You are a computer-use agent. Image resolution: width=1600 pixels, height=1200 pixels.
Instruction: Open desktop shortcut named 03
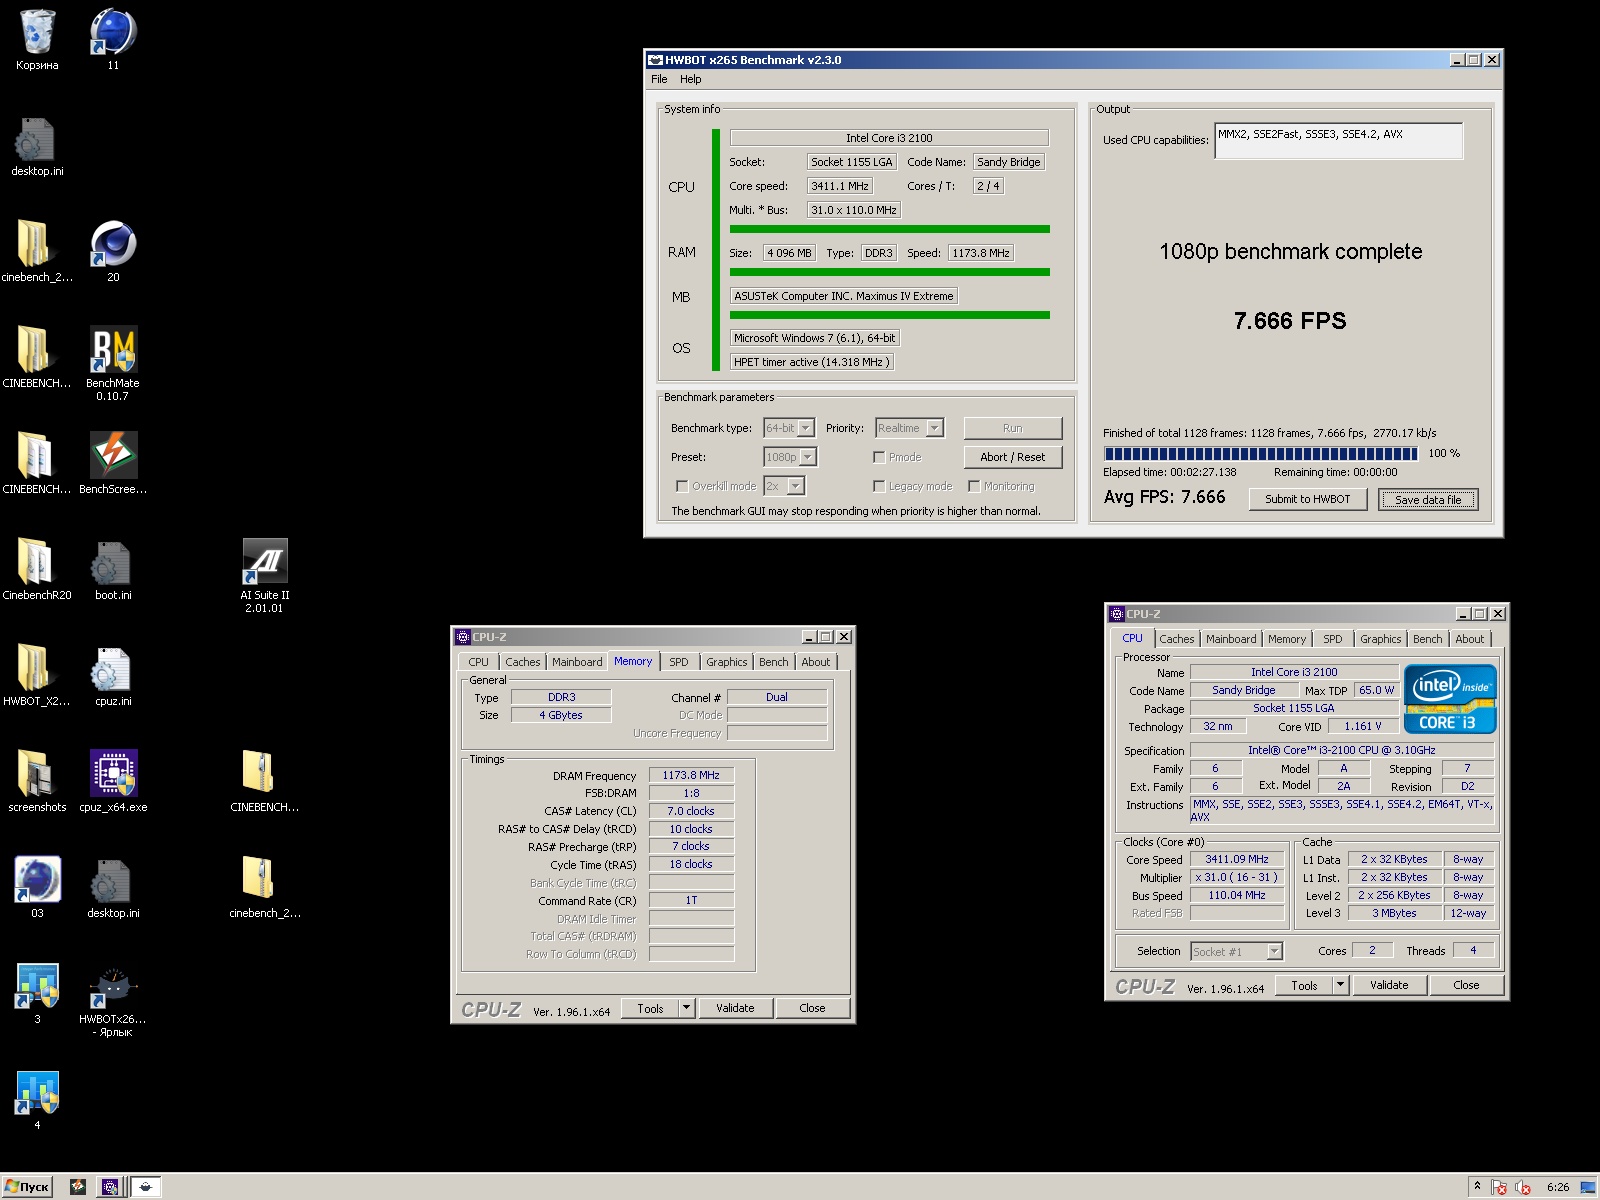tap(37, 888)
